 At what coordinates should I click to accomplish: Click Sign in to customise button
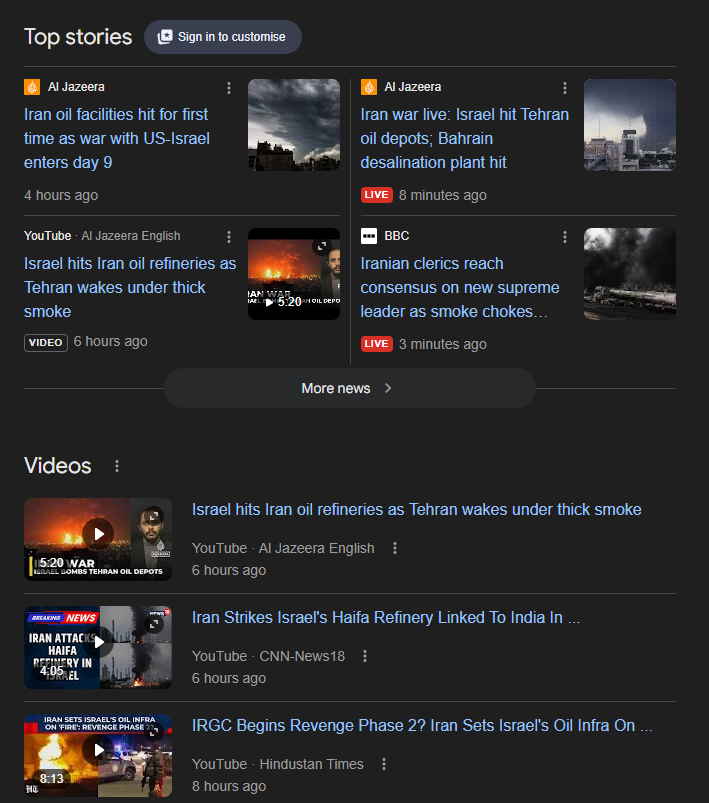pos(222,37)
